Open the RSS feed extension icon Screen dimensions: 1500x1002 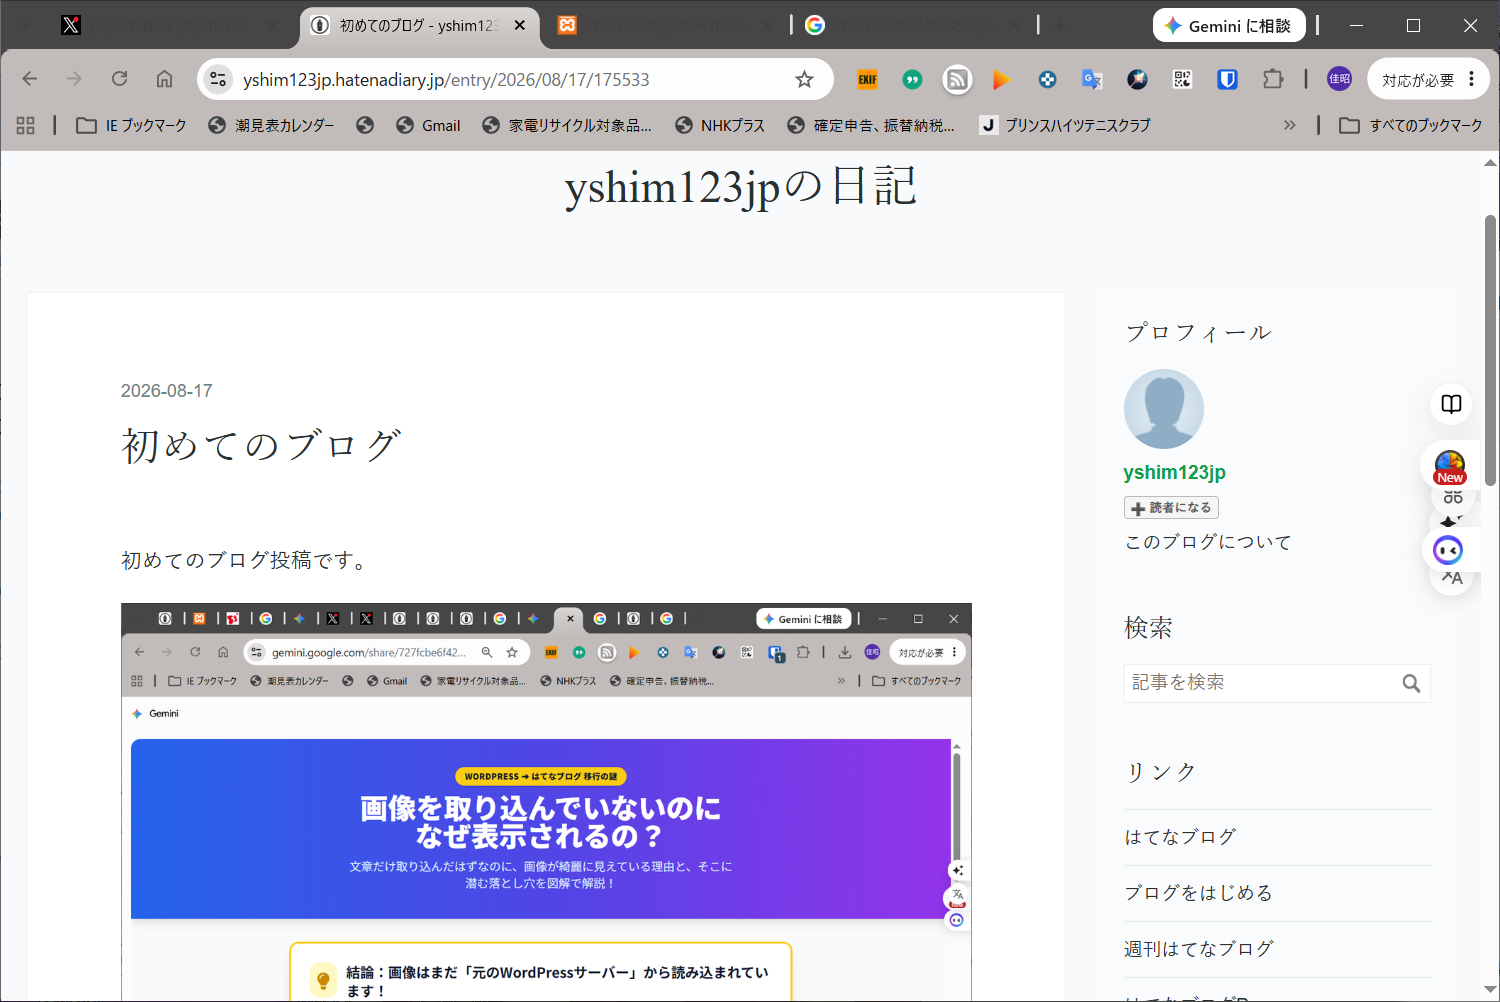957,80
